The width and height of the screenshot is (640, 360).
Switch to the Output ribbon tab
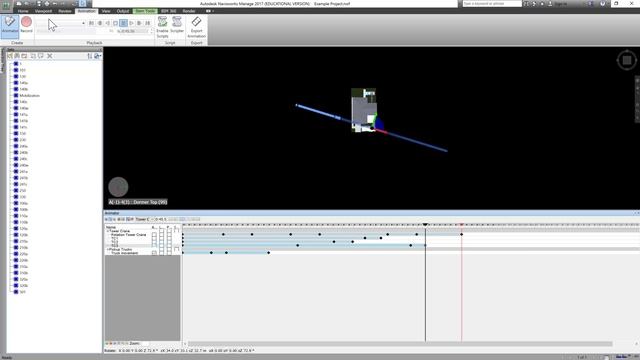click(123, 11)
